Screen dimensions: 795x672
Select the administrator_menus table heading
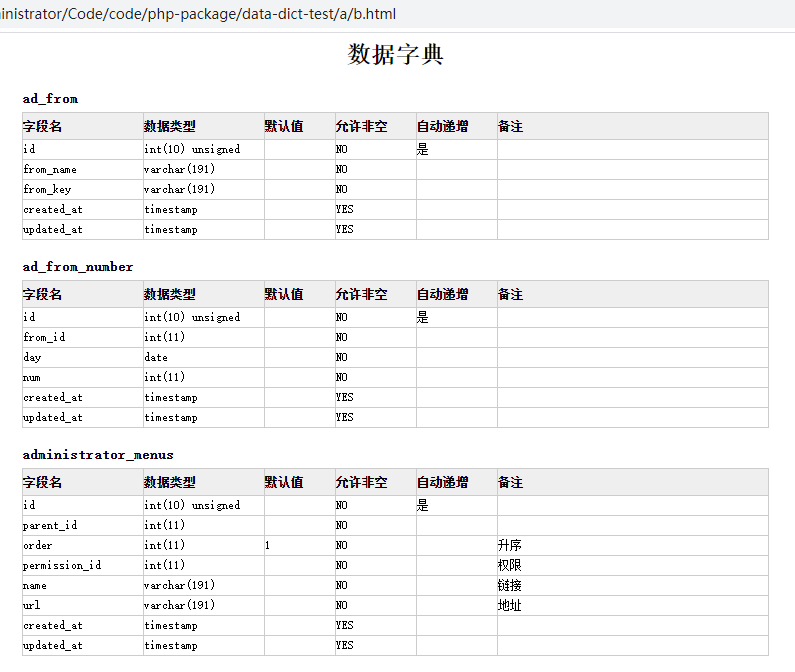click(x=98, y=455)
